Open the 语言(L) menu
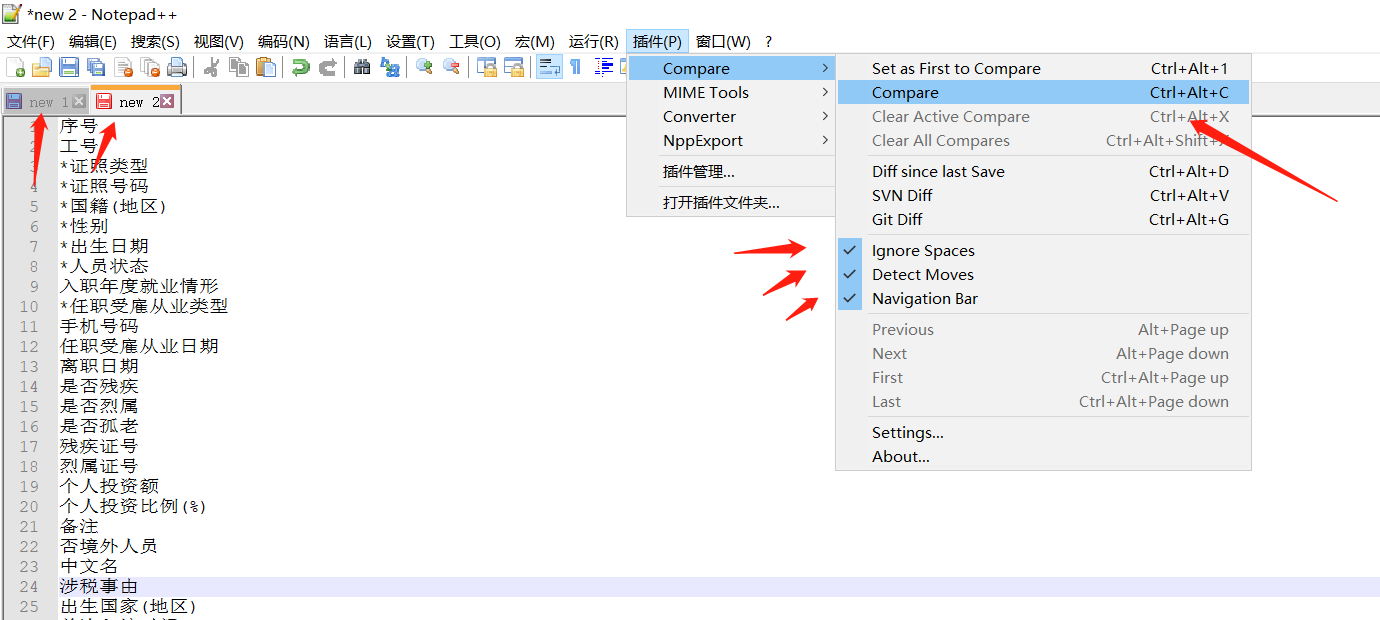The width and height of the screenshot is (1380, 620). point(348,42)
